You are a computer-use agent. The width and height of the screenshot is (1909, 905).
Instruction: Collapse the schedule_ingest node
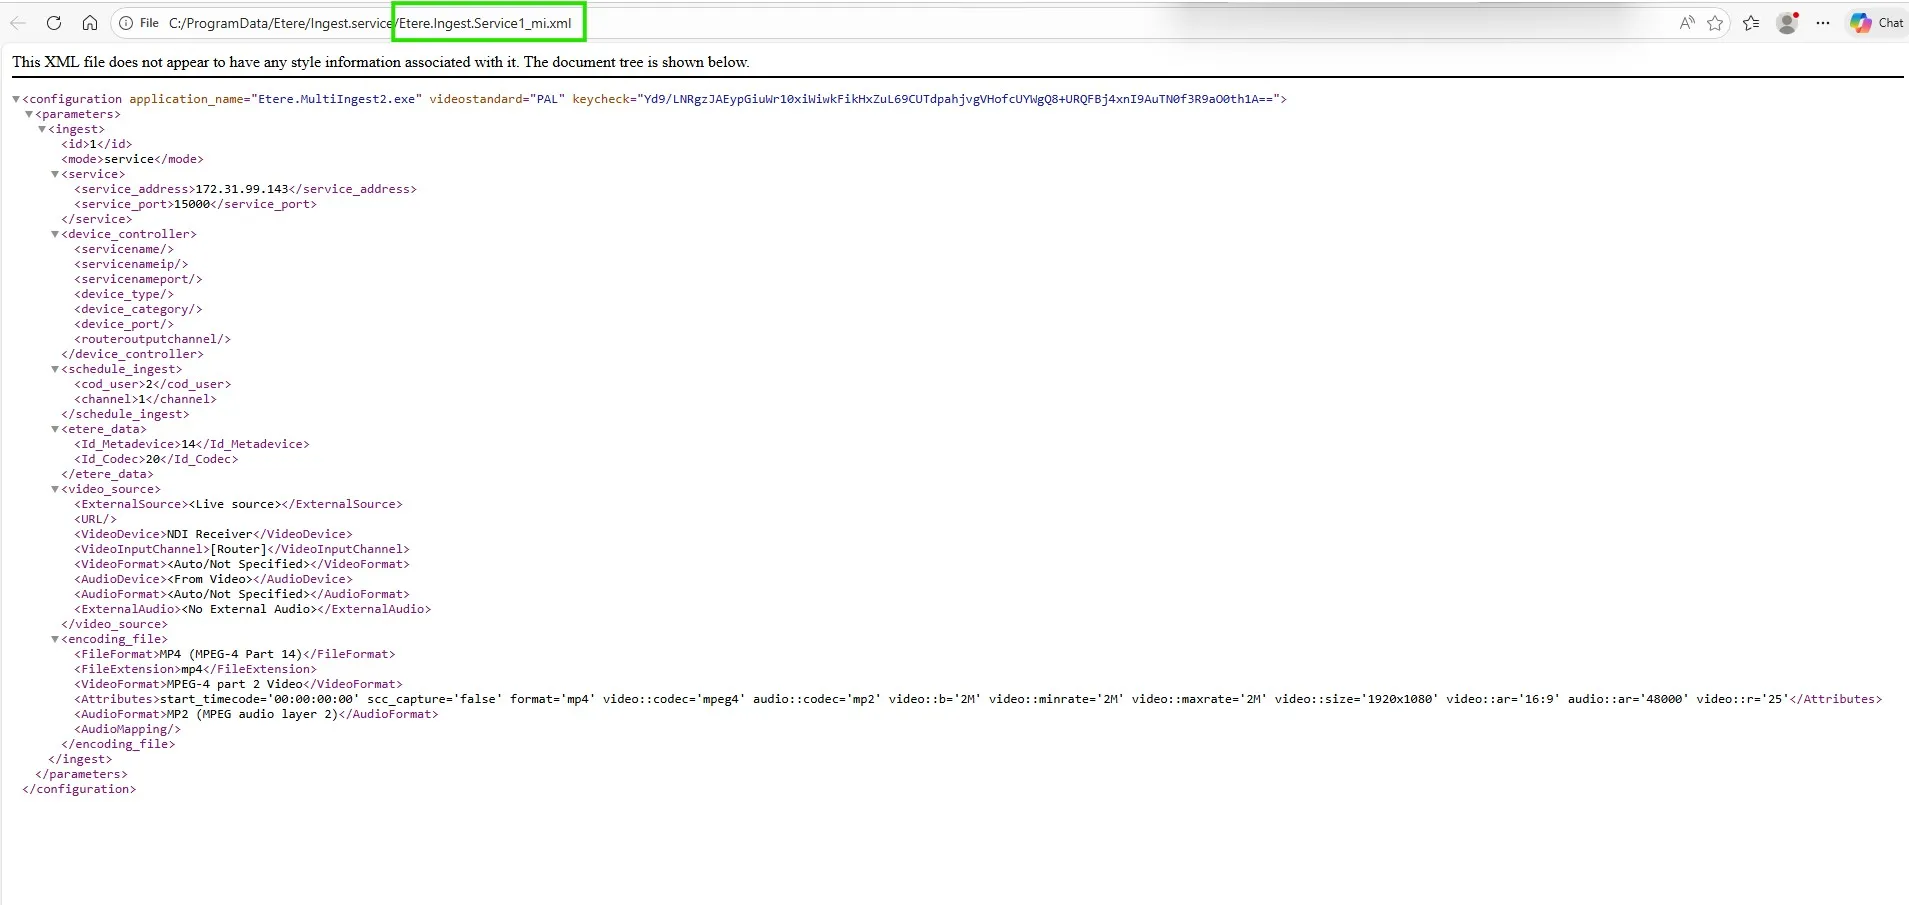pyautogui.click(x=55, y=369)
